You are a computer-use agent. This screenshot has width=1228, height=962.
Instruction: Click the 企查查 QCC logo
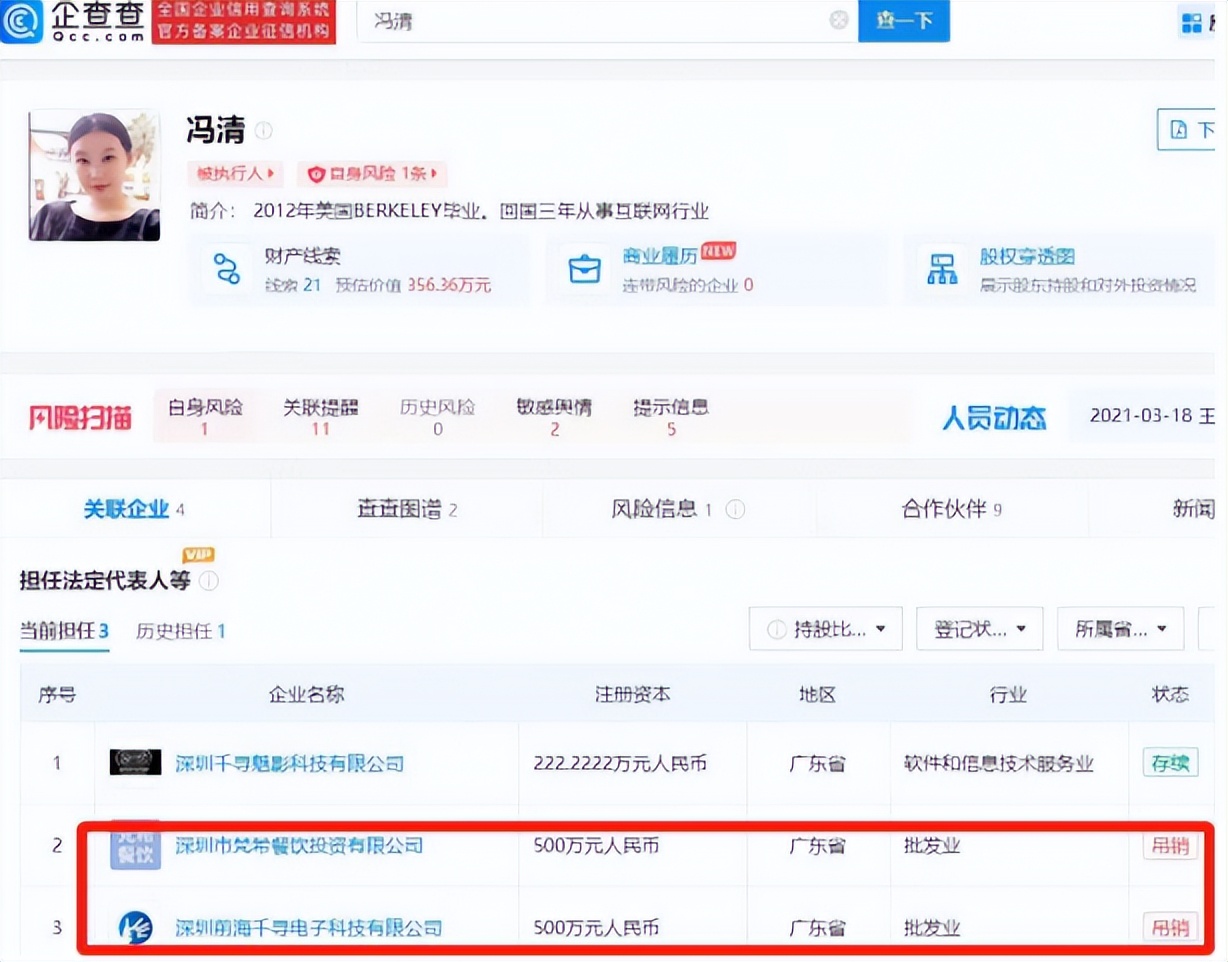click(70, 21)
